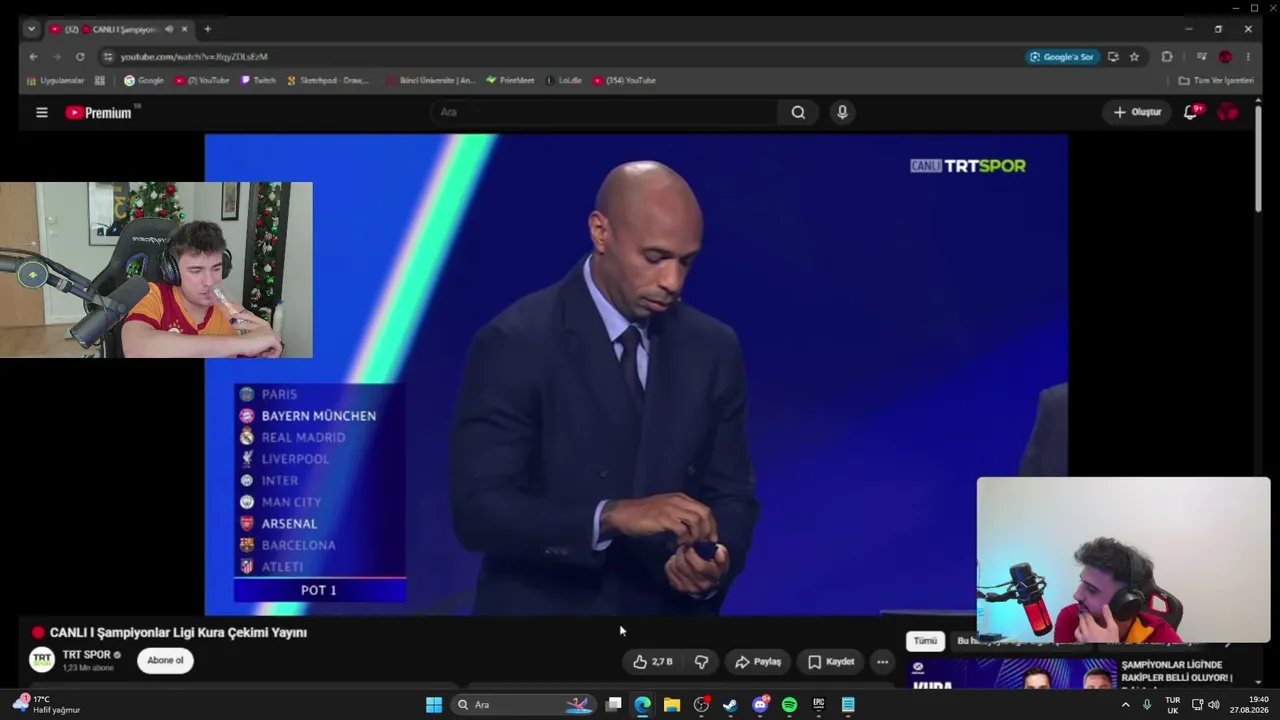Share the video via Paylaş
Viewport: 1280px width, 720px height.
tap(758, 661)
